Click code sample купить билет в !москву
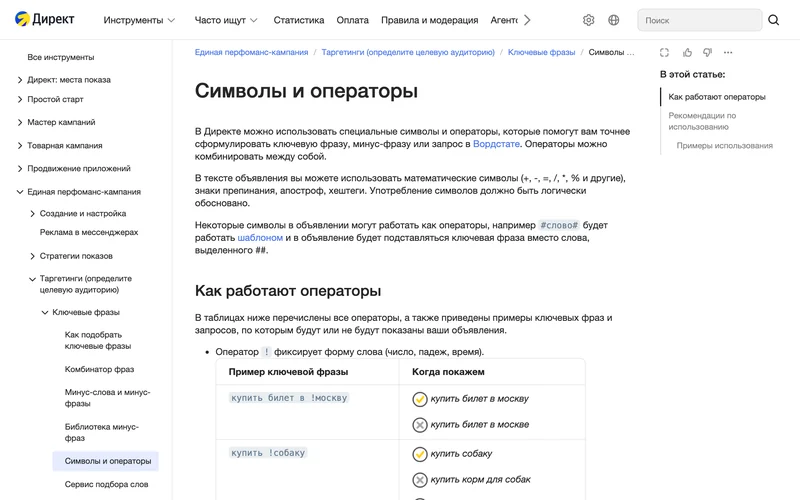The height and width of the screenshot is (500, 800). (x=289, y=398)
